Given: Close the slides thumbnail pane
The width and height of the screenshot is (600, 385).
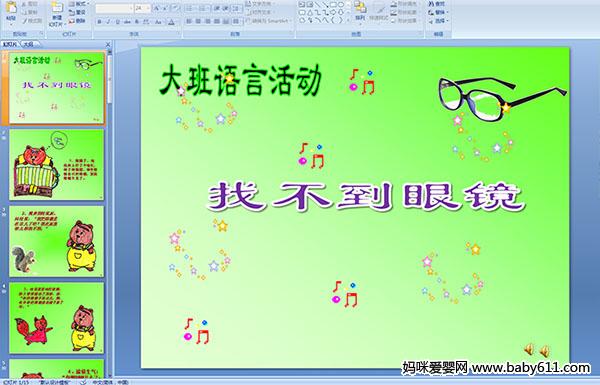Looking at the screenshot, I should [108, 44].
